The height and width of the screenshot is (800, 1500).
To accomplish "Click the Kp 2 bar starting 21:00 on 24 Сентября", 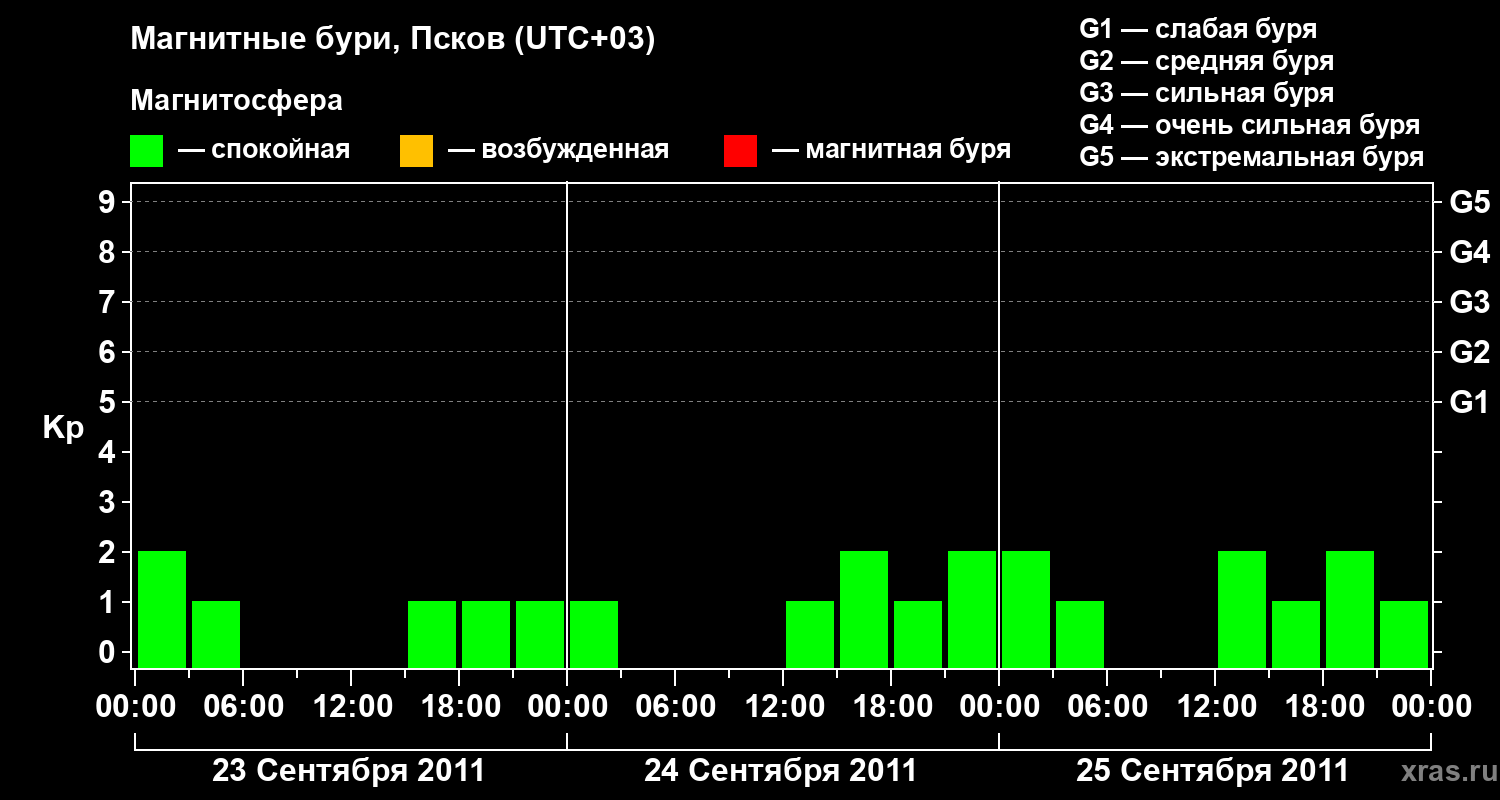I will [972, 609].
